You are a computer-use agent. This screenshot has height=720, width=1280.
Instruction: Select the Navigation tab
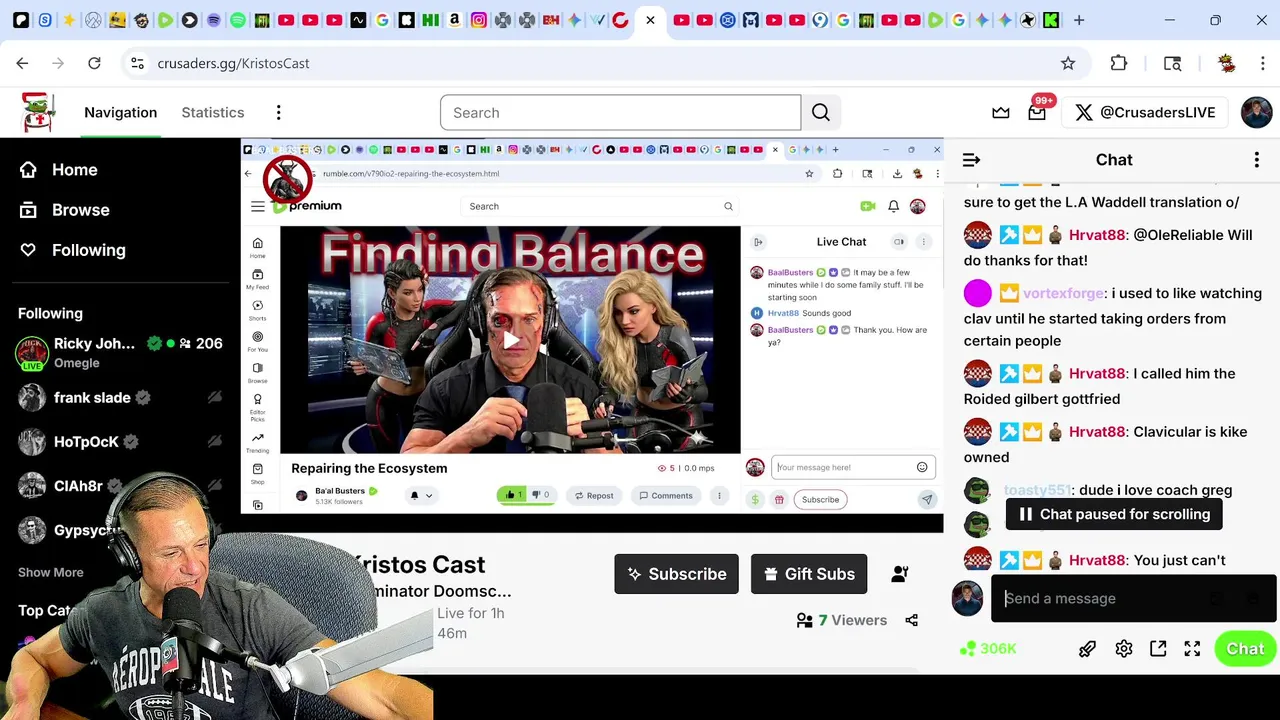[120, 113]
